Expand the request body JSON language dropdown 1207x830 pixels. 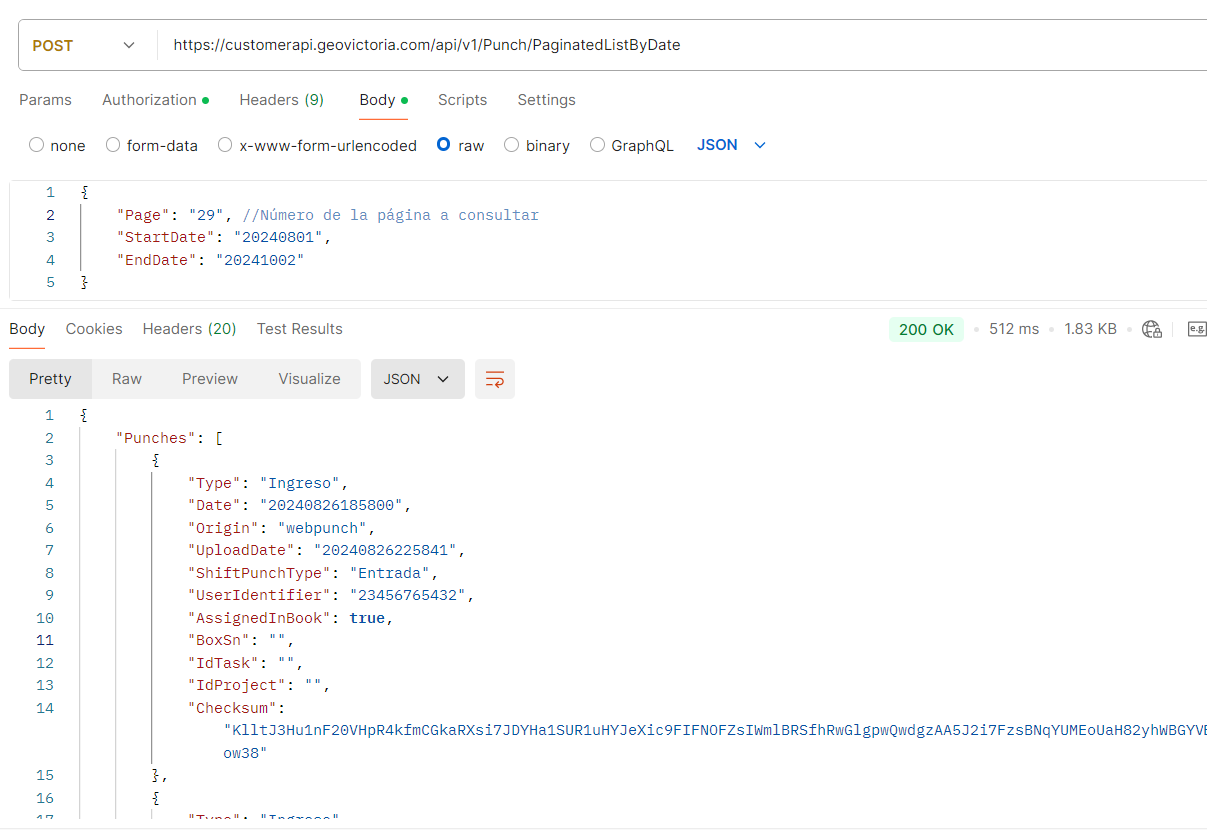[731, 145]
